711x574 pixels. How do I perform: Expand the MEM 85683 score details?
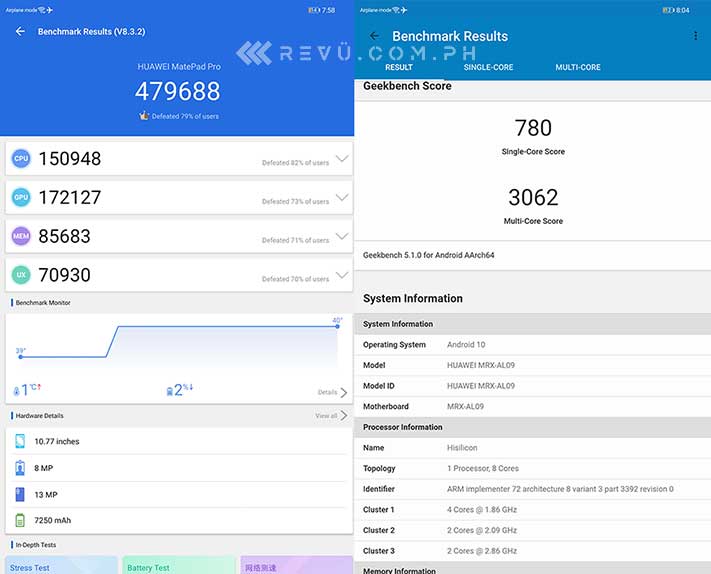342,236
